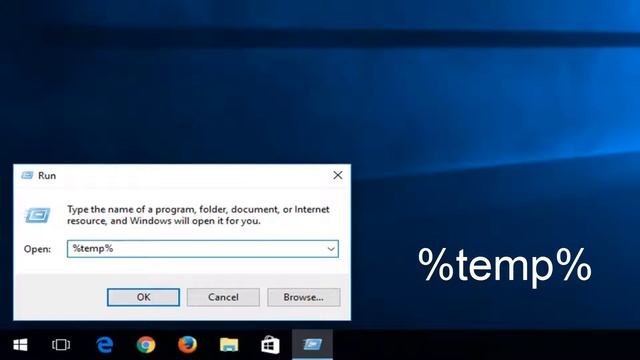This screenshot has width=640, height=360.
Task: Open the Windows Store from the taskbar
Action: tap(270, 345)
